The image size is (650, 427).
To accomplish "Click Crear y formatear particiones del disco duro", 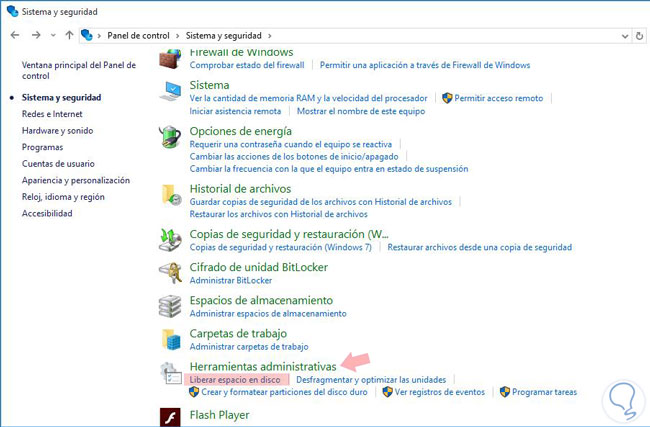I will click(x=284, y=392).
